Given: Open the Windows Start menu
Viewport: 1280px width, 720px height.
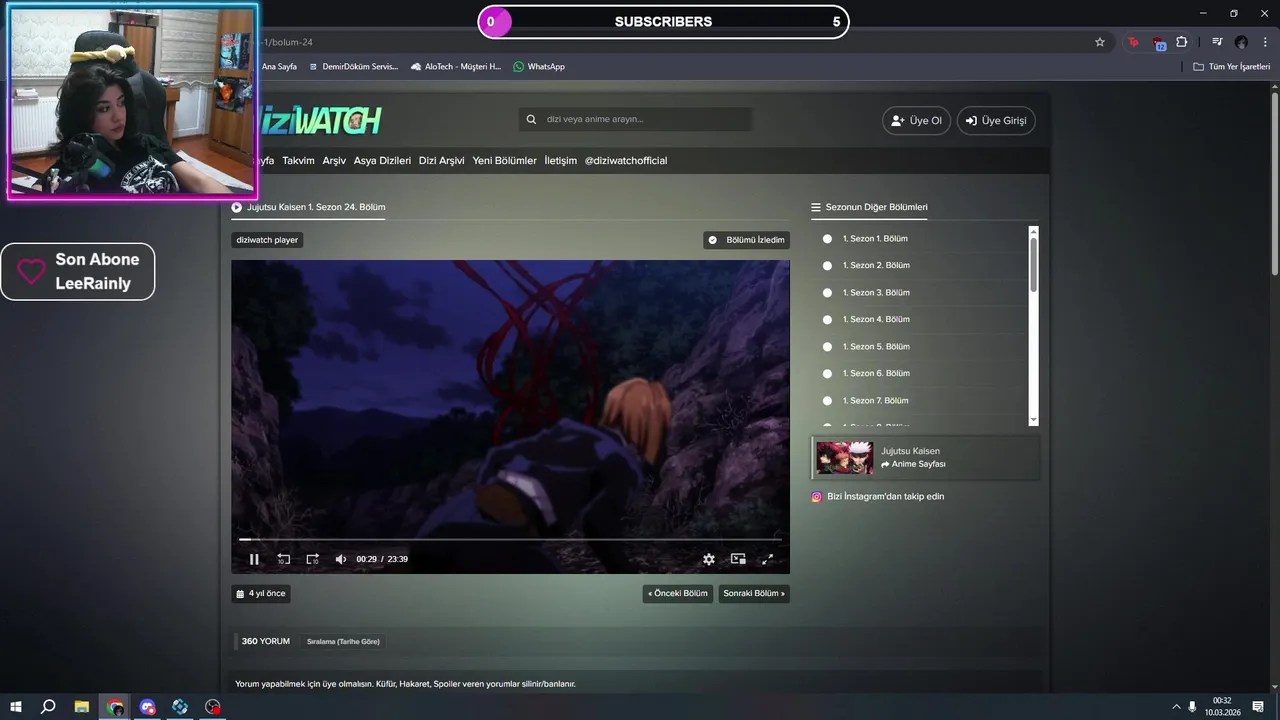Looking at the screenshot, I should [16, 707].
